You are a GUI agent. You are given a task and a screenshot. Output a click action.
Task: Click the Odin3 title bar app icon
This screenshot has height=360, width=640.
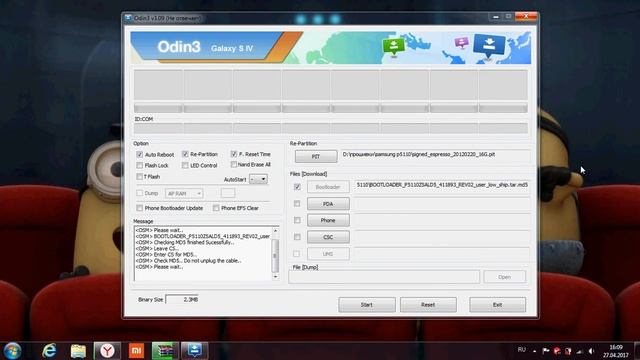click(128, 18)
